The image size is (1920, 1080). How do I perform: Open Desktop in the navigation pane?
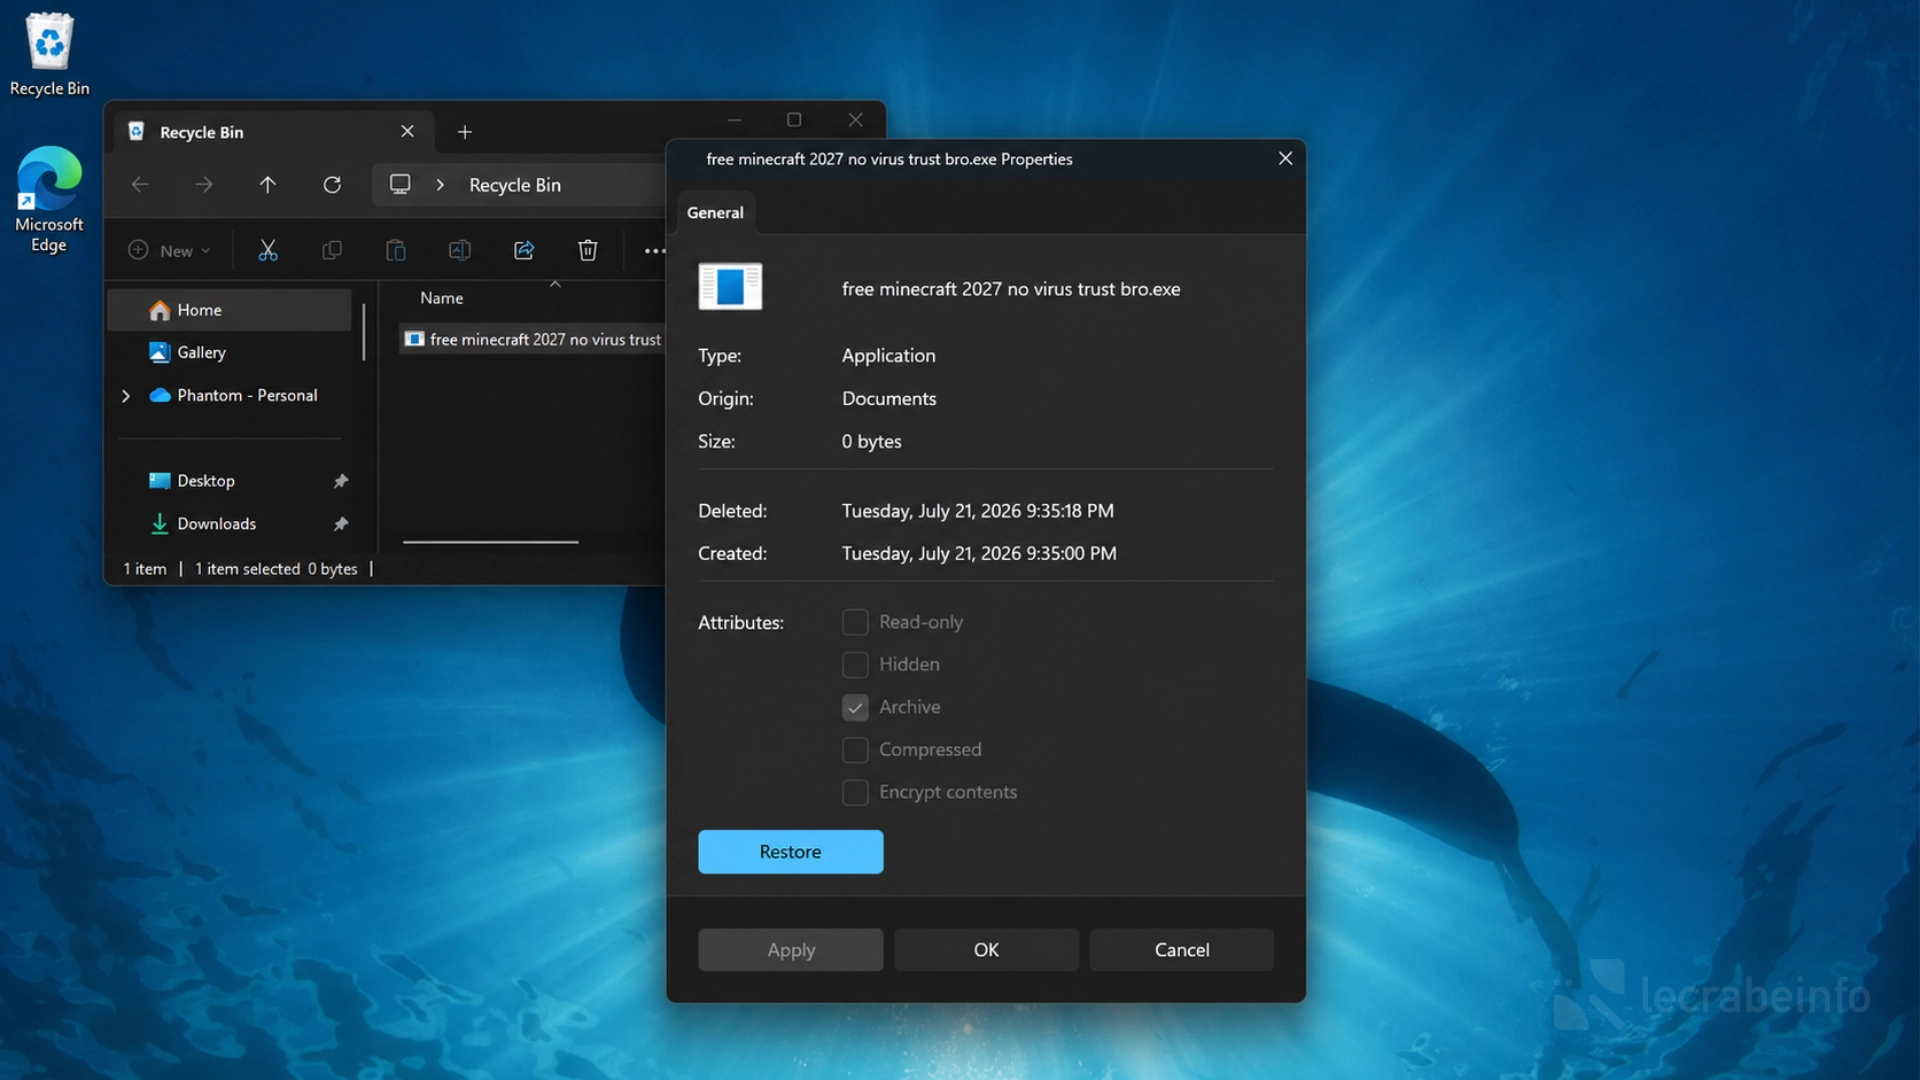(230, 481)
